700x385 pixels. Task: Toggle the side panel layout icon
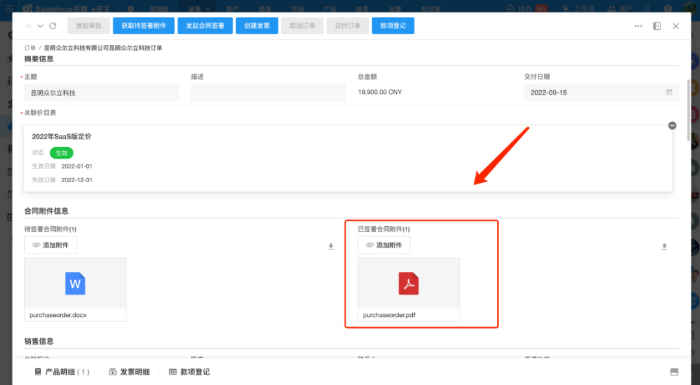point(657,26)
